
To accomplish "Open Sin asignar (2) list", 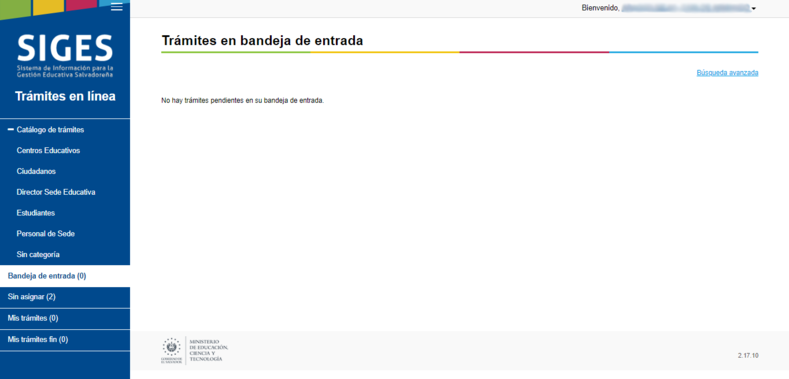I will 65,297.
